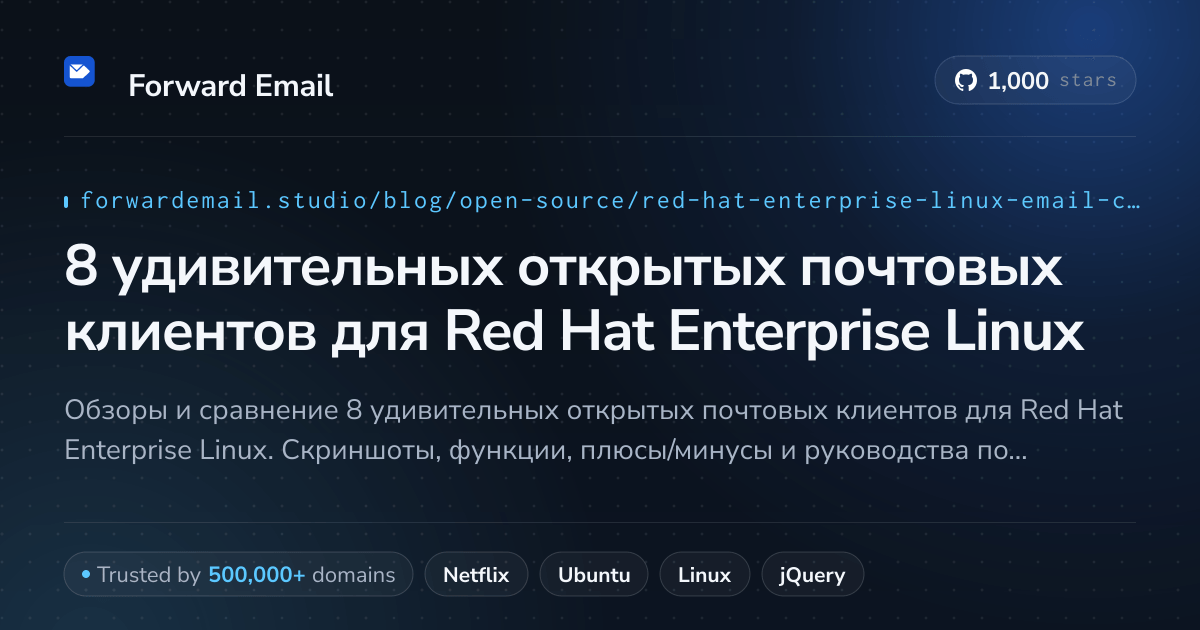Open the Forward Email brand name

231,86
